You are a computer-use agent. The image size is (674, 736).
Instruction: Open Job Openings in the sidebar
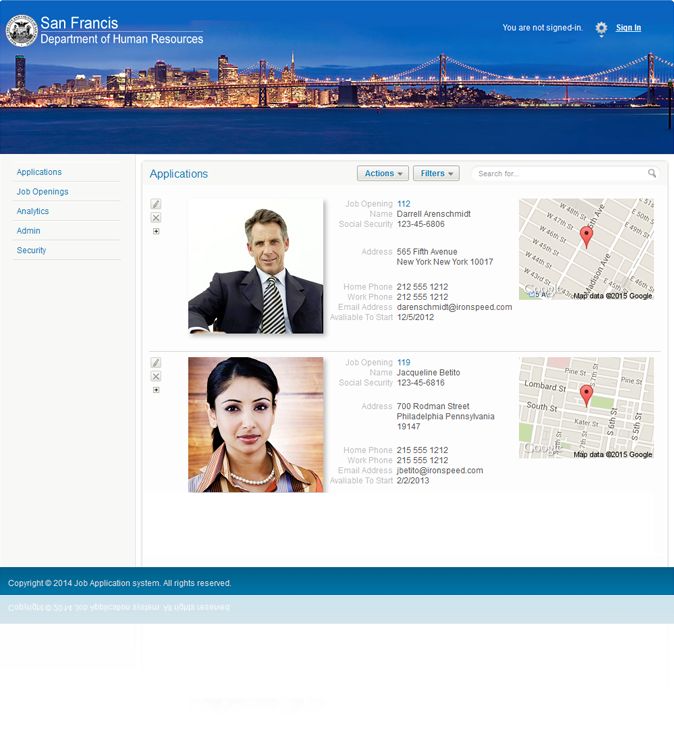point(42,192)
